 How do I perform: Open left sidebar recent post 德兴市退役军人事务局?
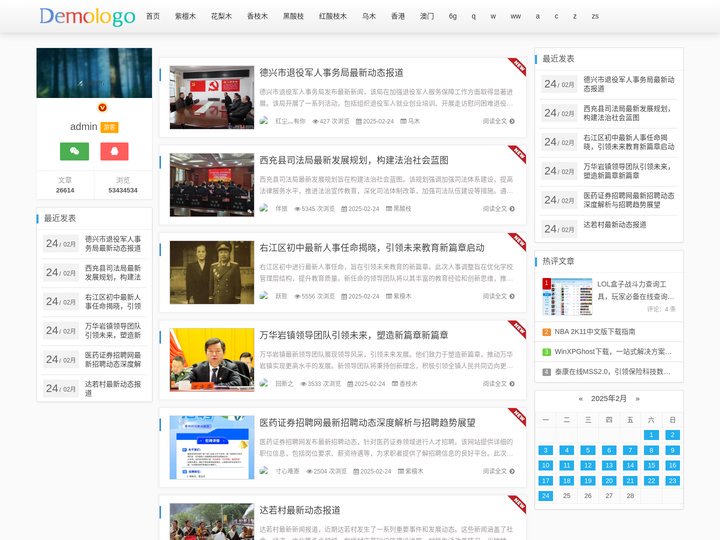click(113, 244)
